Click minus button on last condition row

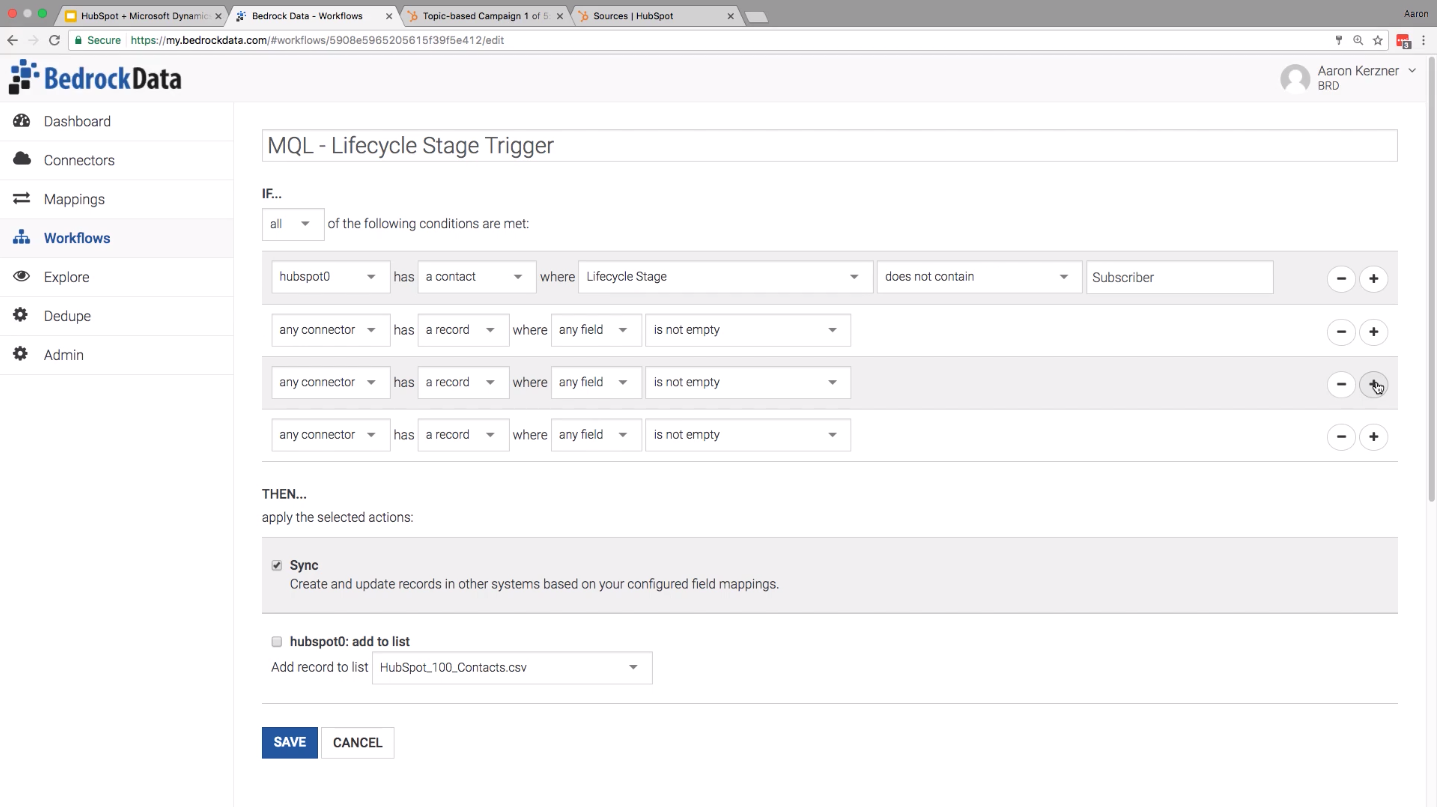(1341, 437)
